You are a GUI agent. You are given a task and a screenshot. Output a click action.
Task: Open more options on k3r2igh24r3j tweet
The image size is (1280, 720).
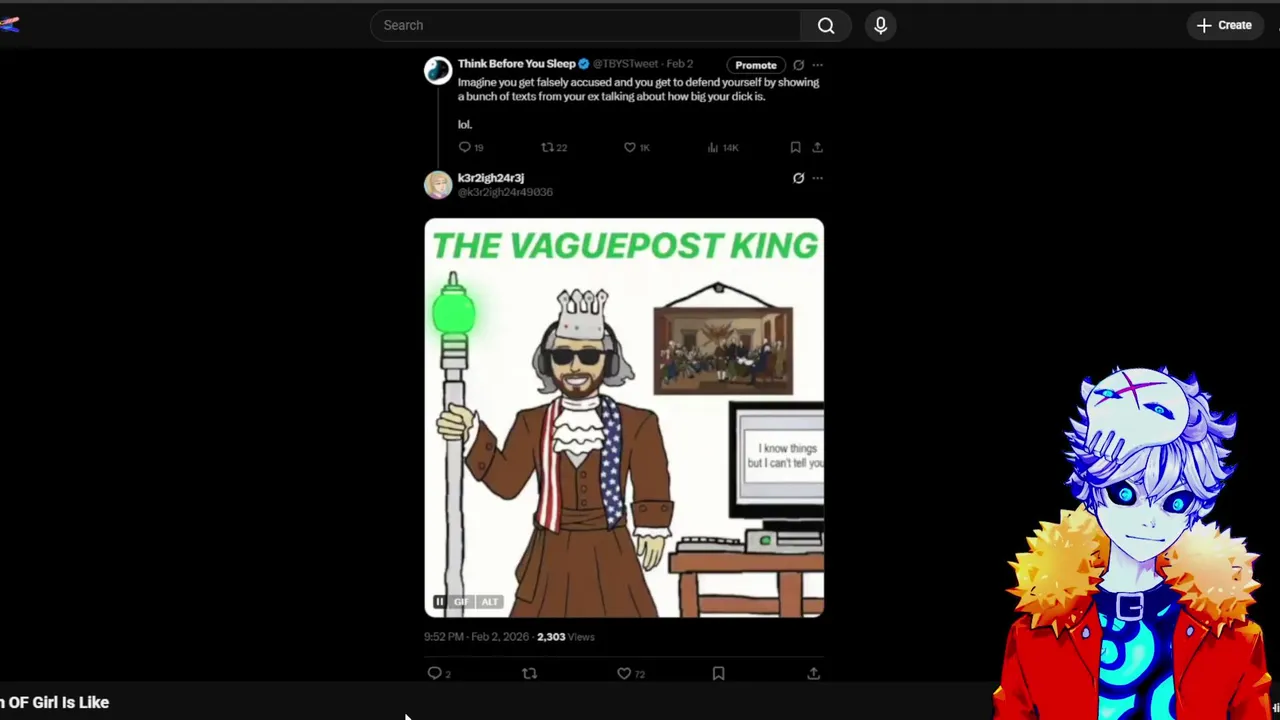pyautogui.click(x=817, y=178)
